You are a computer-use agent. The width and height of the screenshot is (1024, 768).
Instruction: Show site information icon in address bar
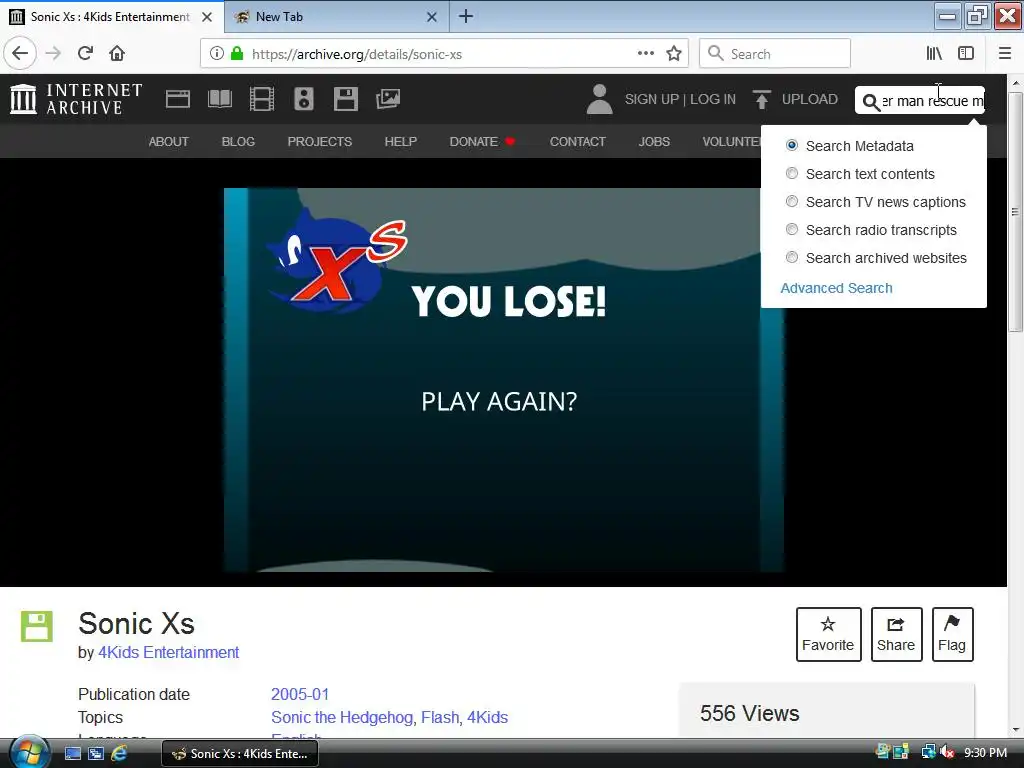(x=217, y=54)
